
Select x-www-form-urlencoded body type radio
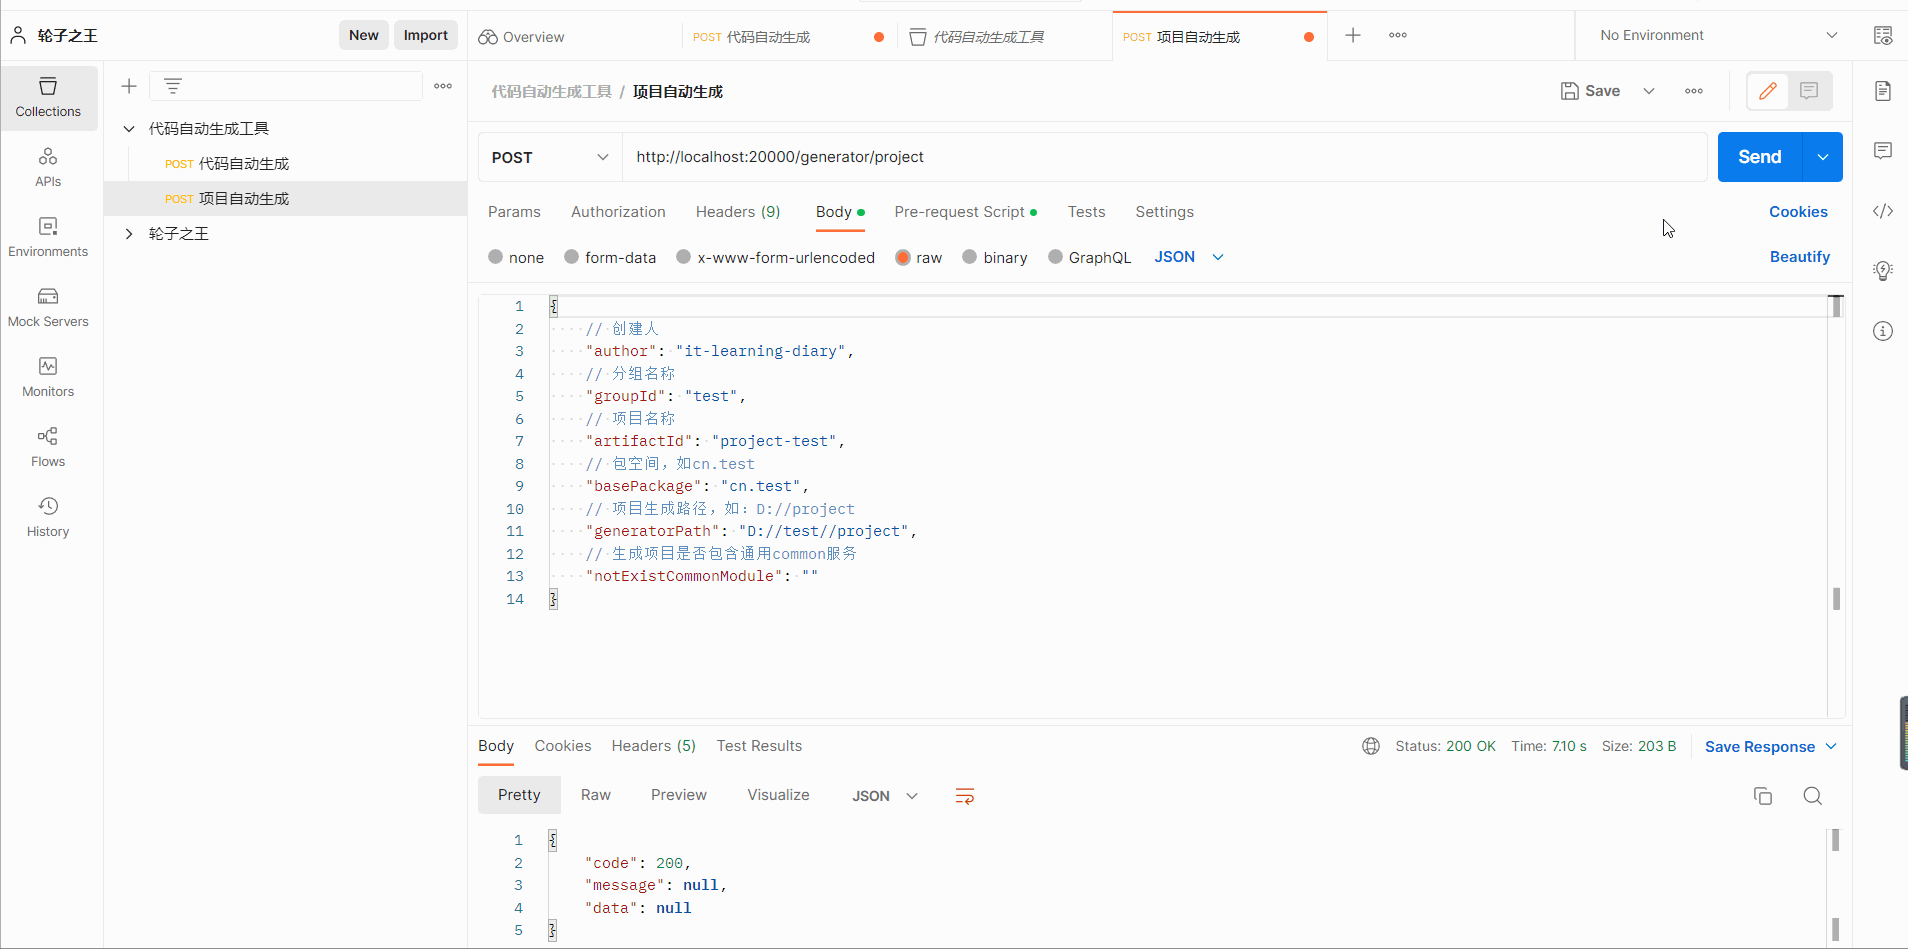tap(684, 257)
